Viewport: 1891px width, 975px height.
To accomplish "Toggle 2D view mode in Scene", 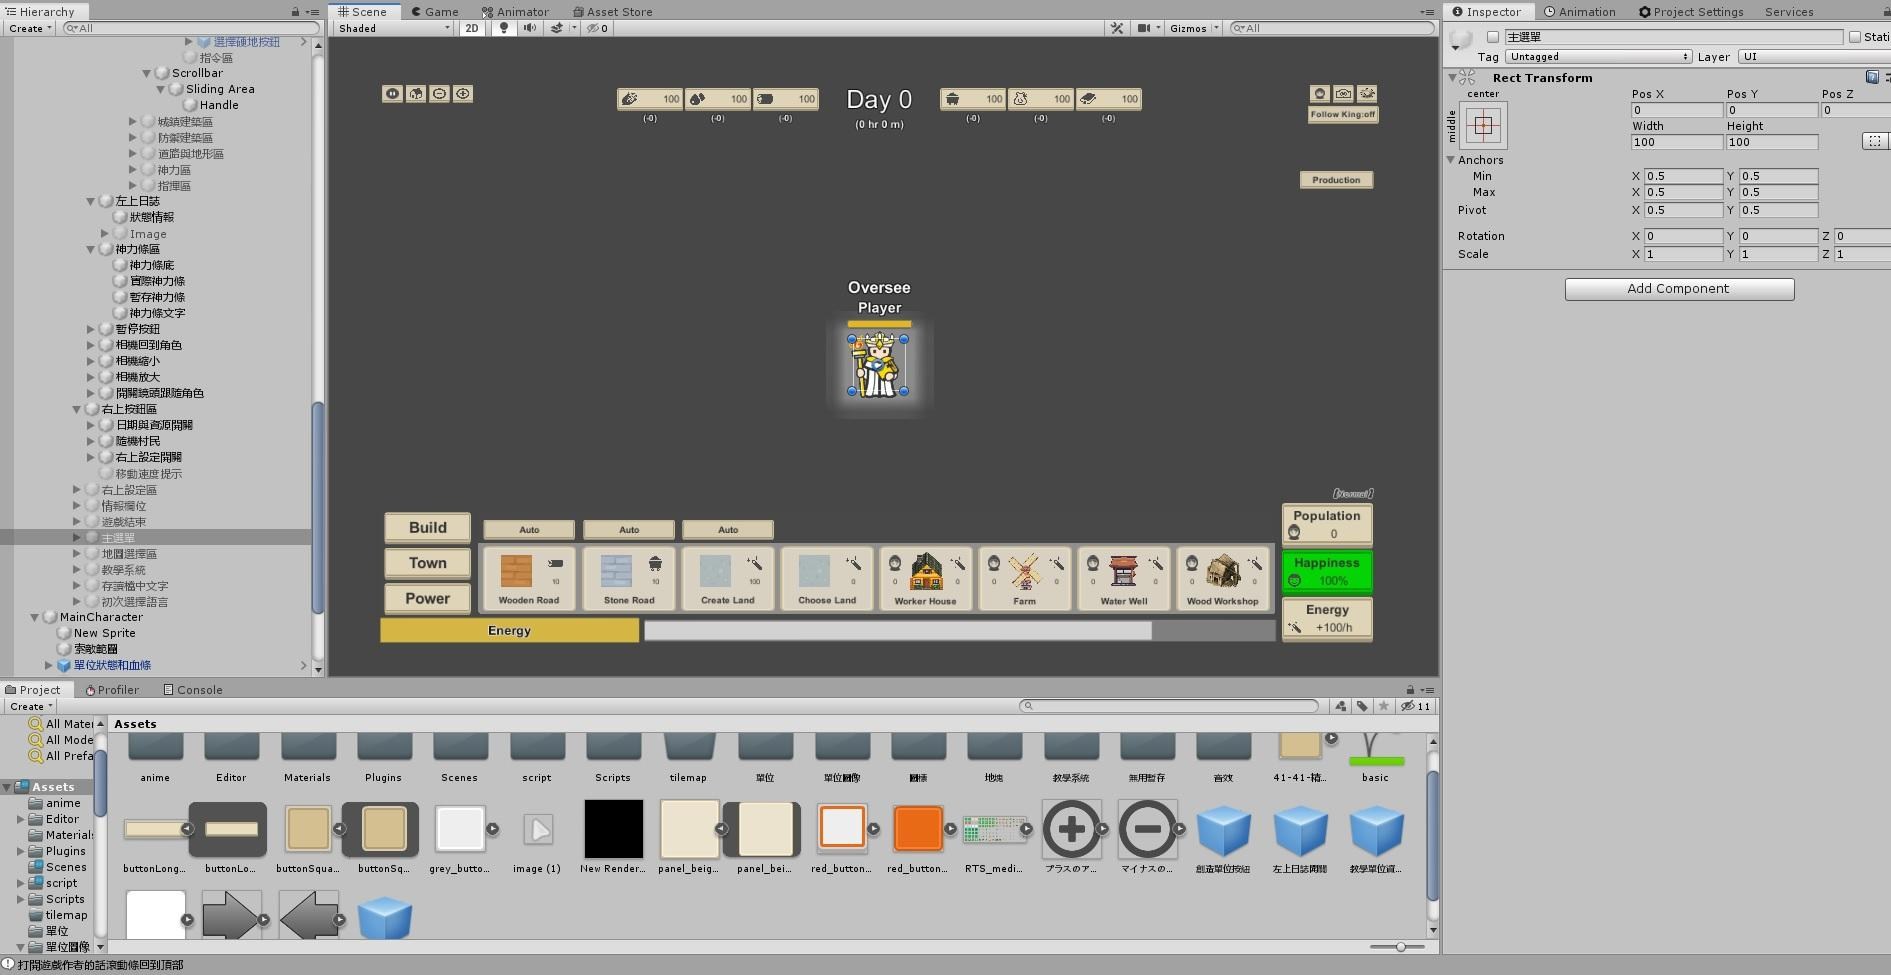I will pyautogui.click(x=472, y=28).
